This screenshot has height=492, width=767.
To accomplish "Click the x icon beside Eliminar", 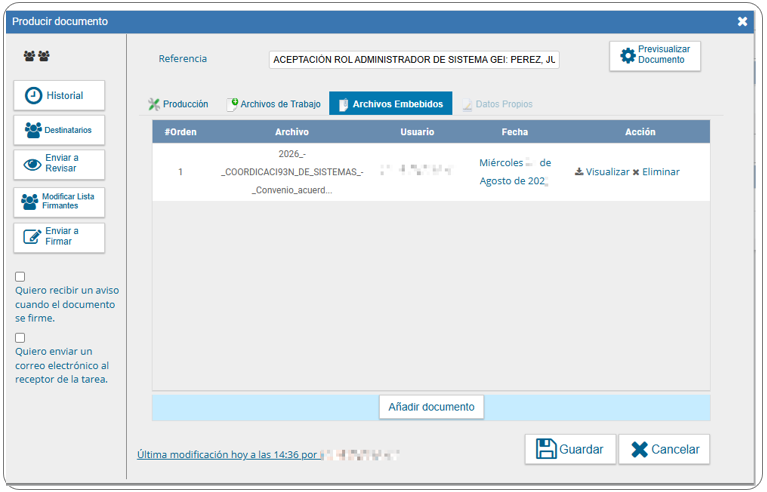I will coord(636,172).
